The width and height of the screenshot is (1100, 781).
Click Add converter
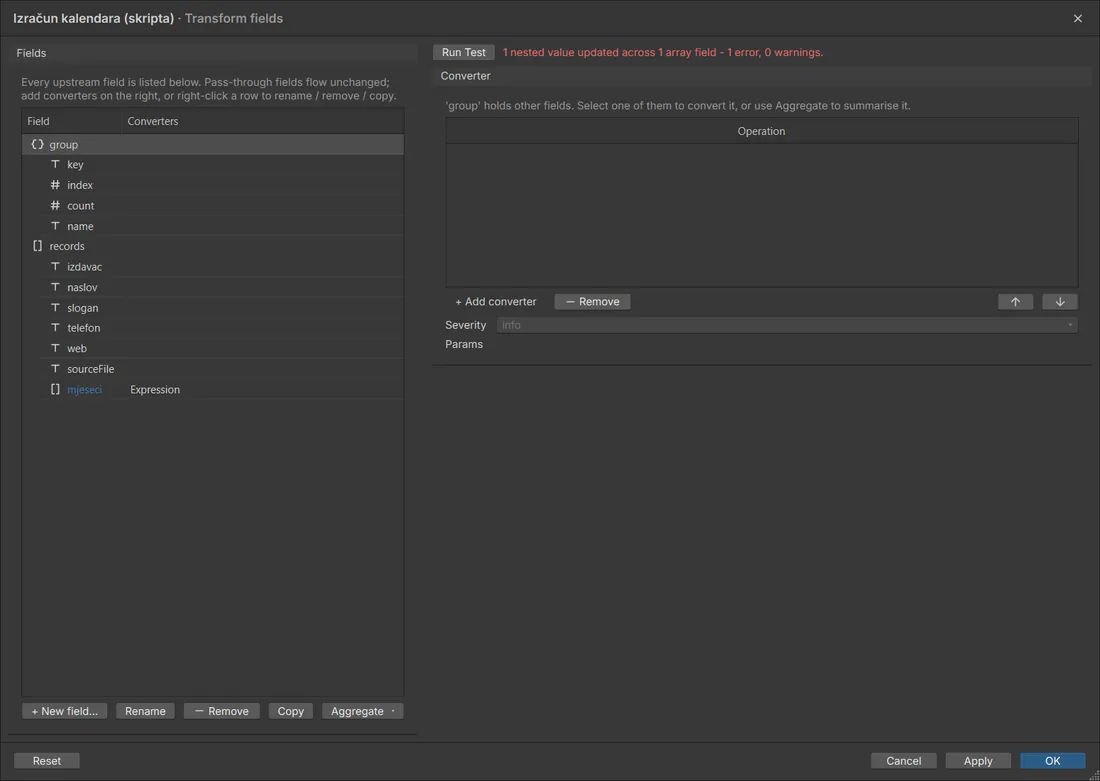point(496,302)
